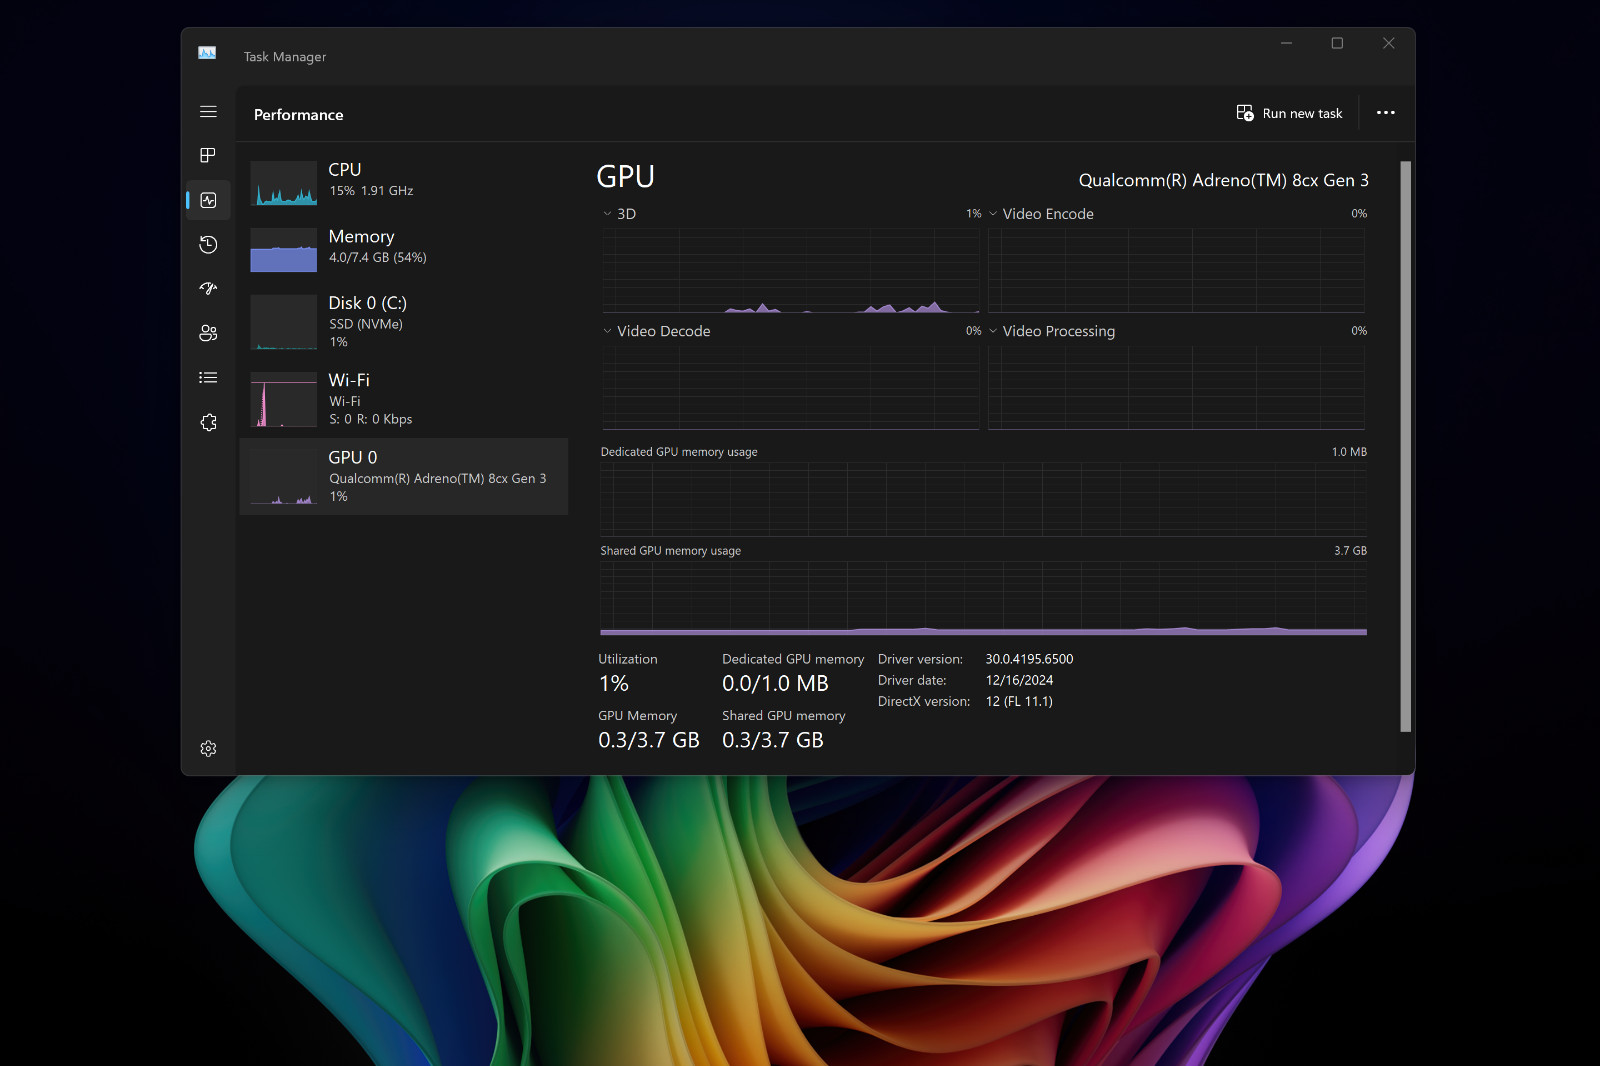Select the Wi-Fi resource entry
Viewport: 1600px width, 1066px height.
(404, 398)
